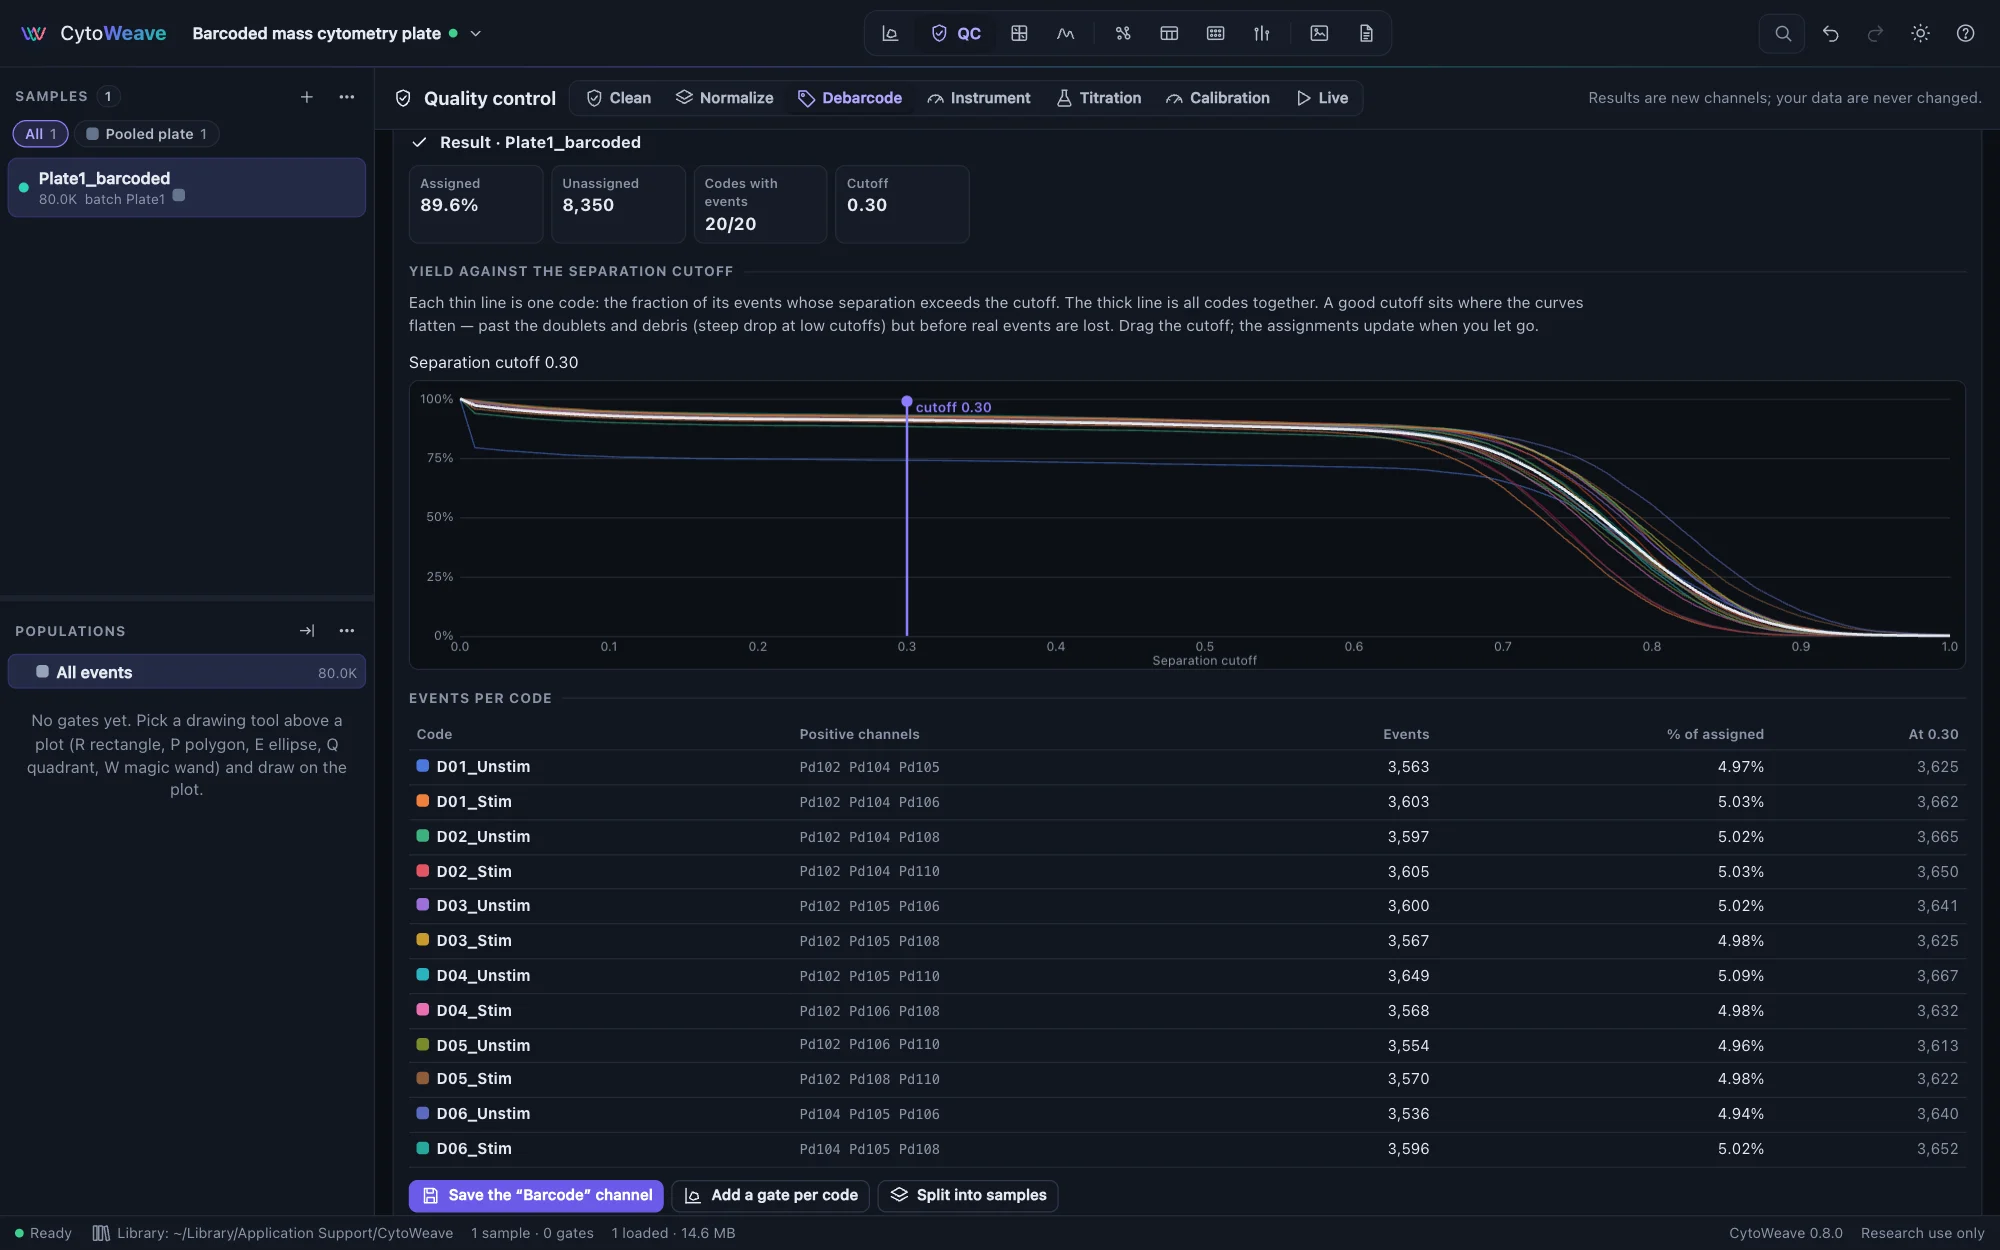Screen dimensions: 2000x1250
Task: Click Add a gate per code
Action: (771, 1195)
